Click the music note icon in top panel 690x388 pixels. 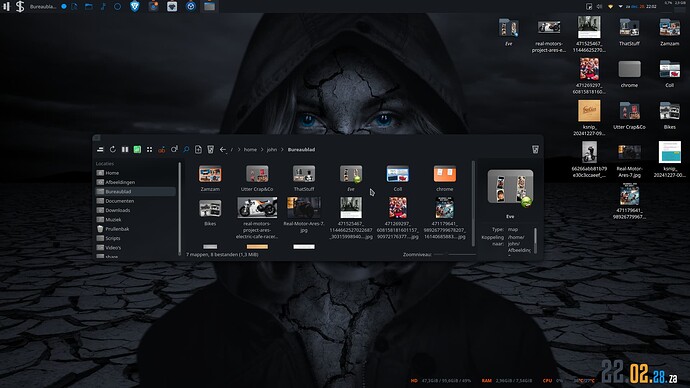pos(103,7)
